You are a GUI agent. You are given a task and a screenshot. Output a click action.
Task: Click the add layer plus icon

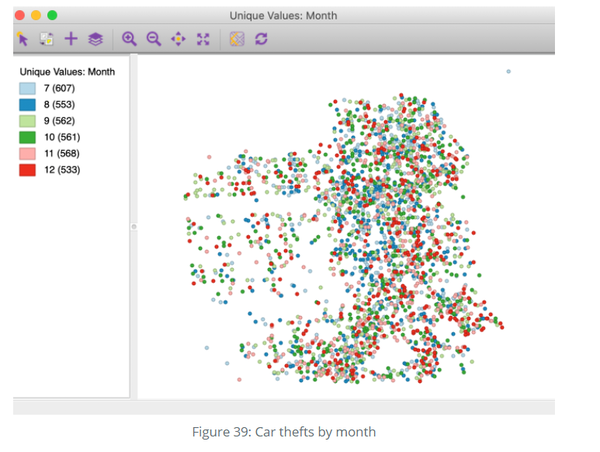click(x=71, y=39)
